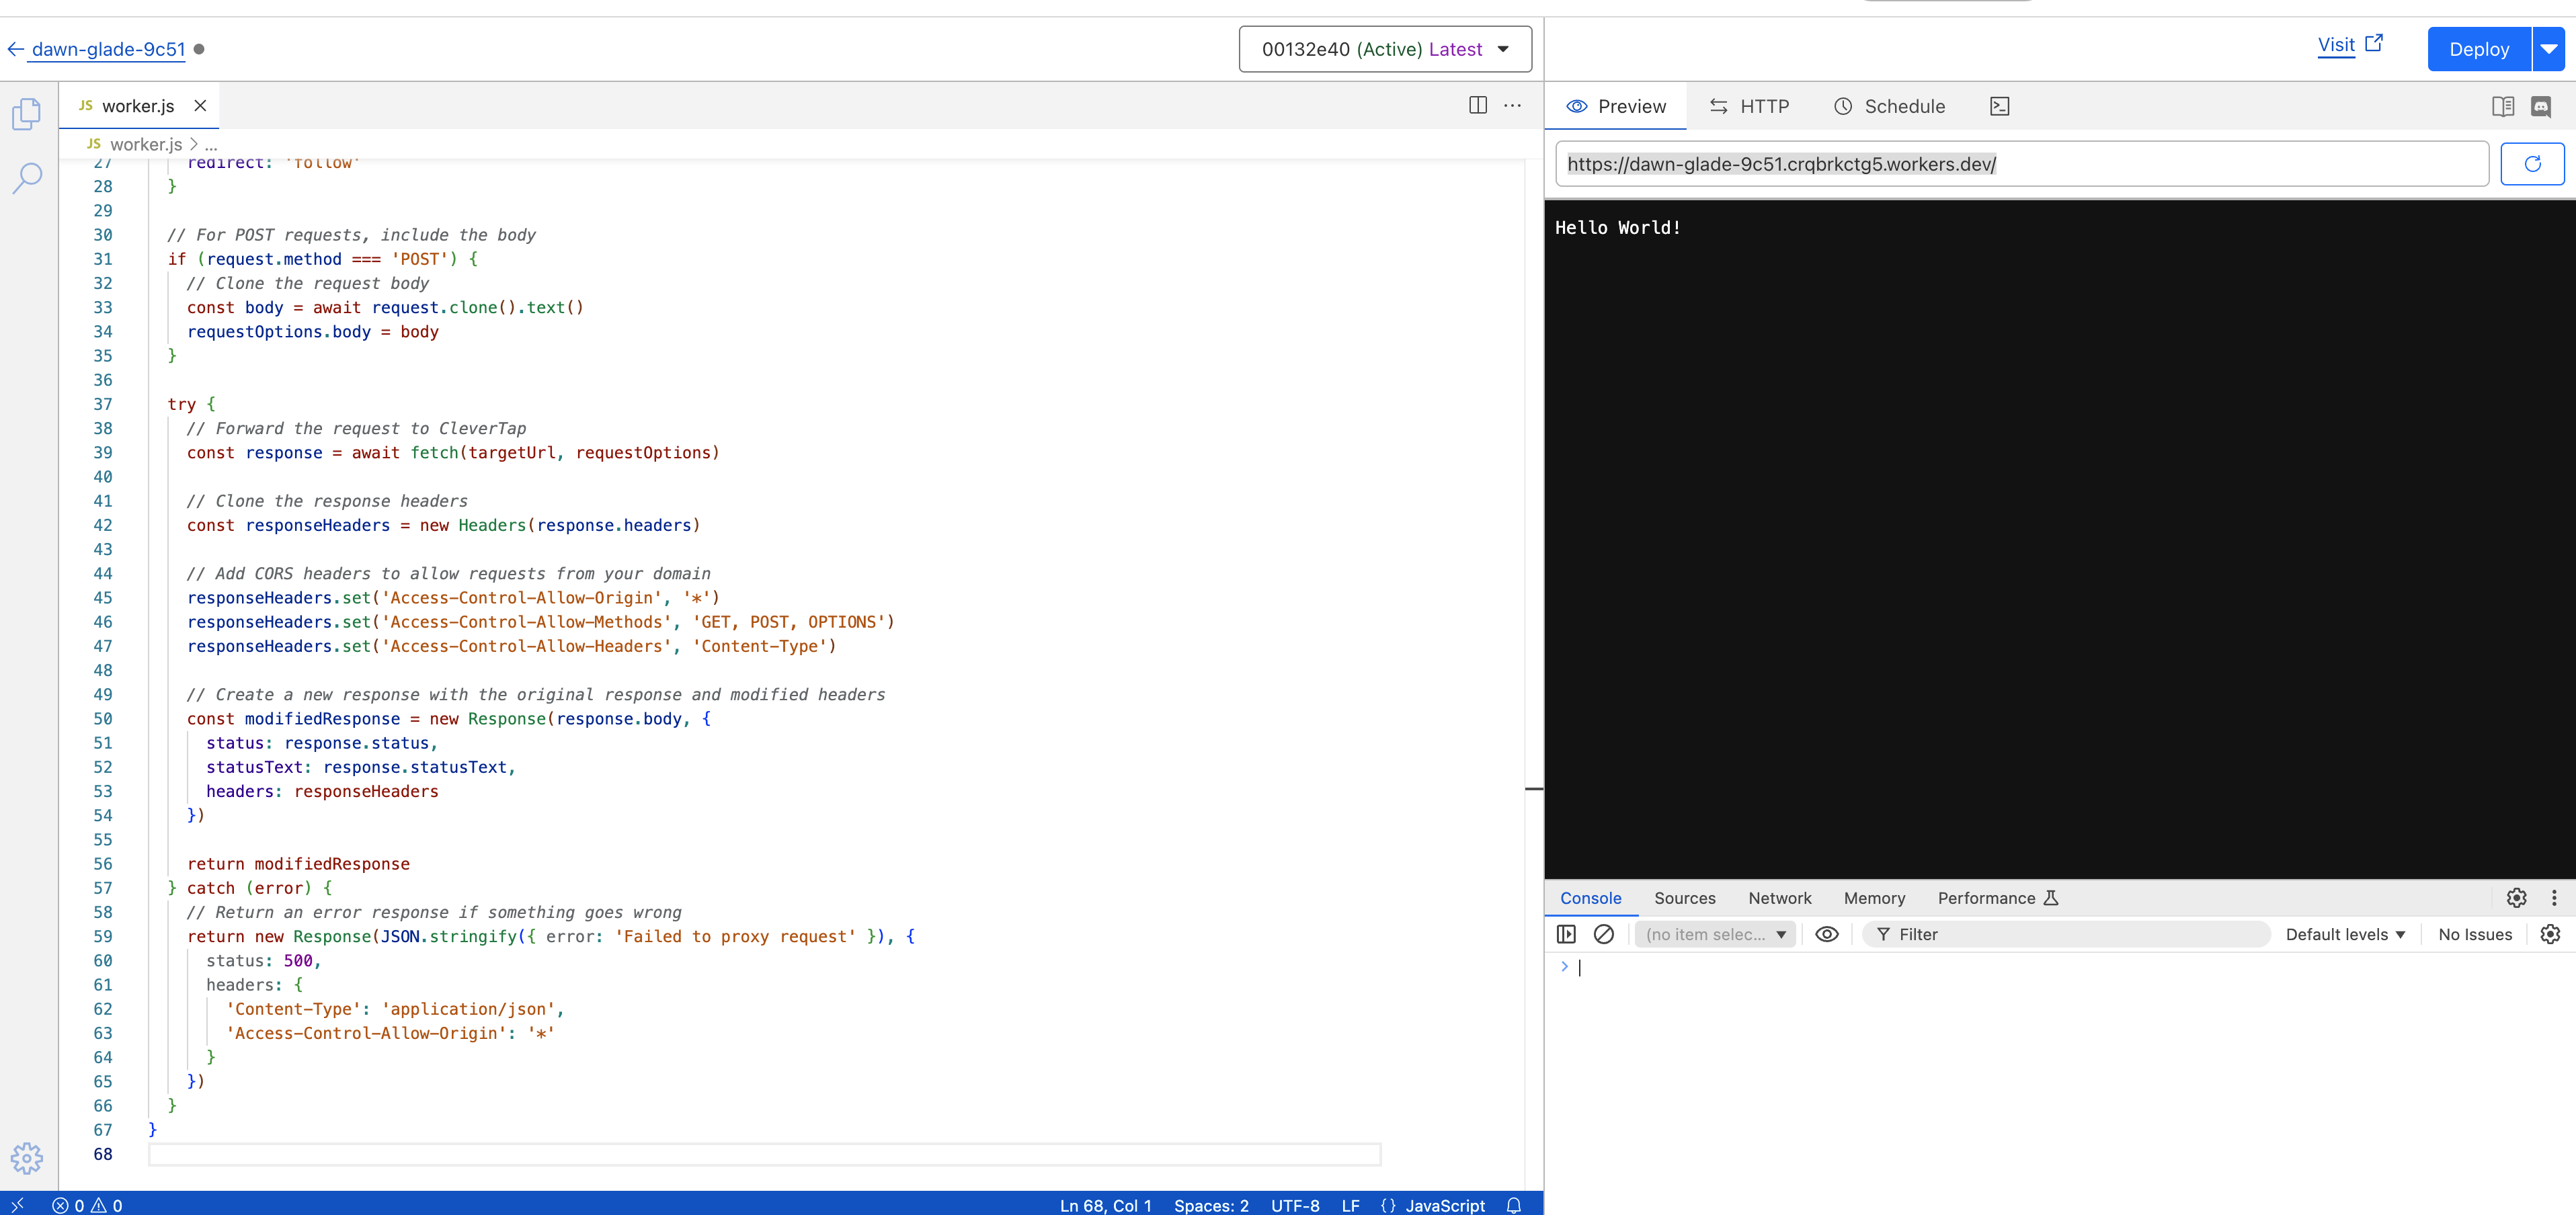The height and width of the screenshot is (1215, 2576).
Task: Open the Manage gear icon in sidebar
Action: point(27,1158)
